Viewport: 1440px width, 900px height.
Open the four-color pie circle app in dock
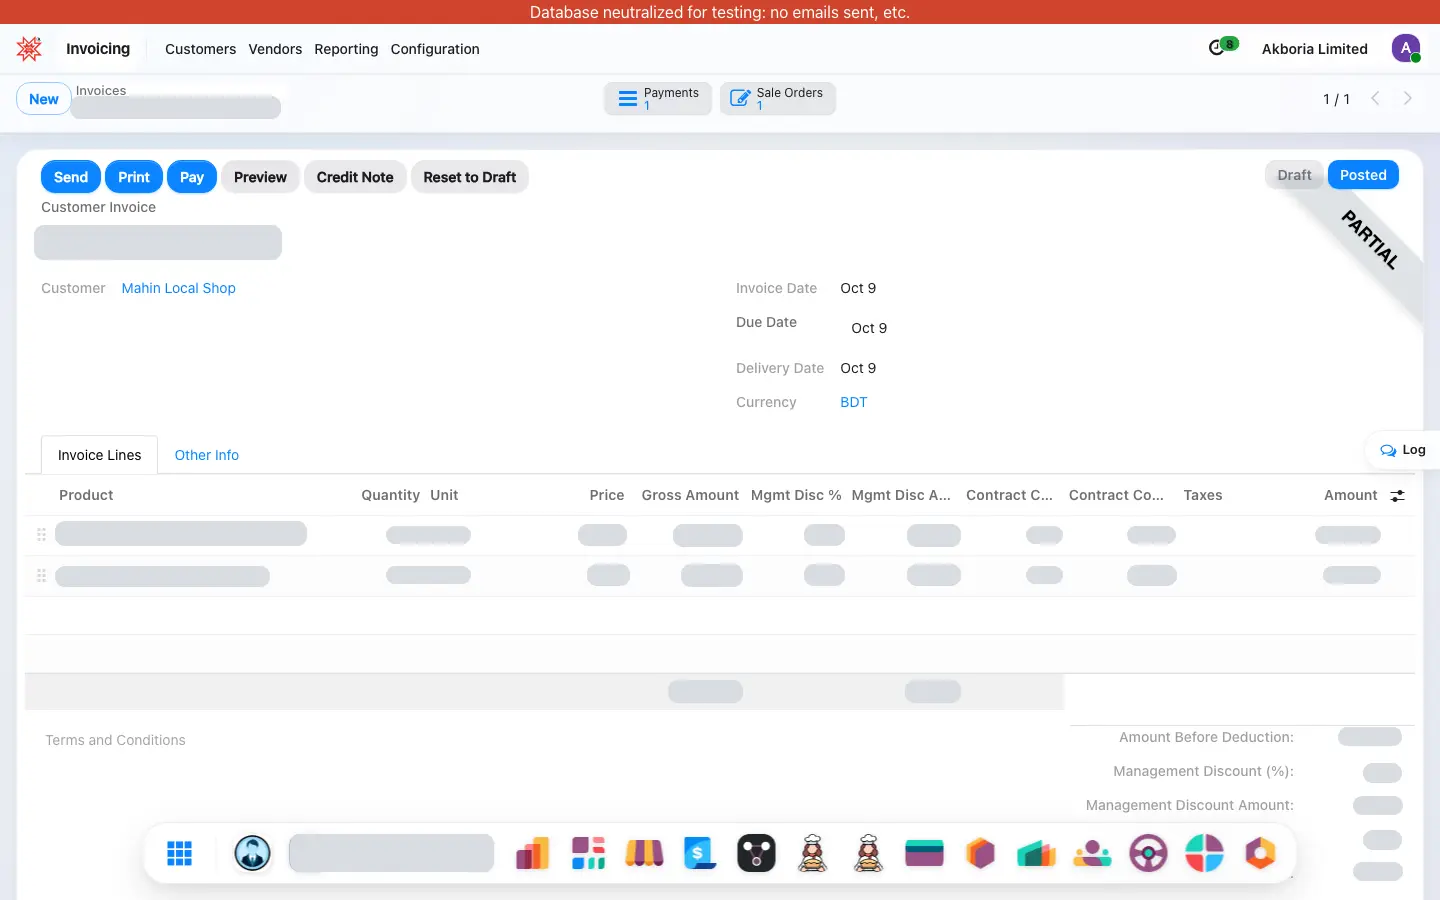point(1204,853)
